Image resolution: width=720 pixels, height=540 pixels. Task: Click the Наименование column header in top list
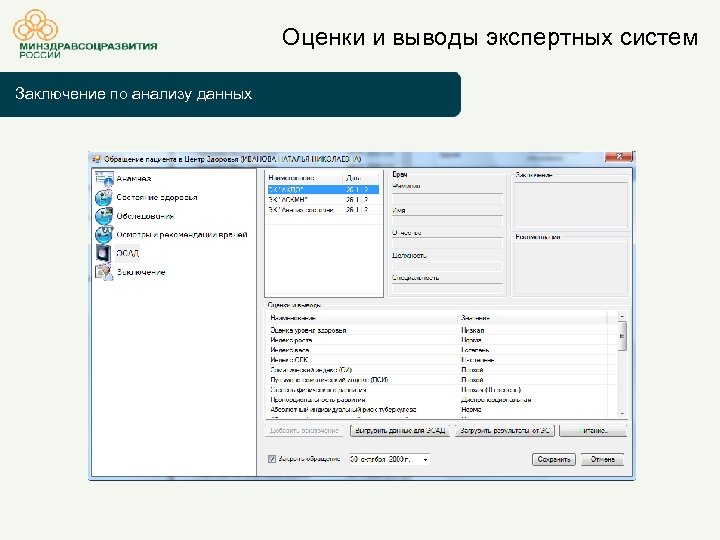point(304,178)
